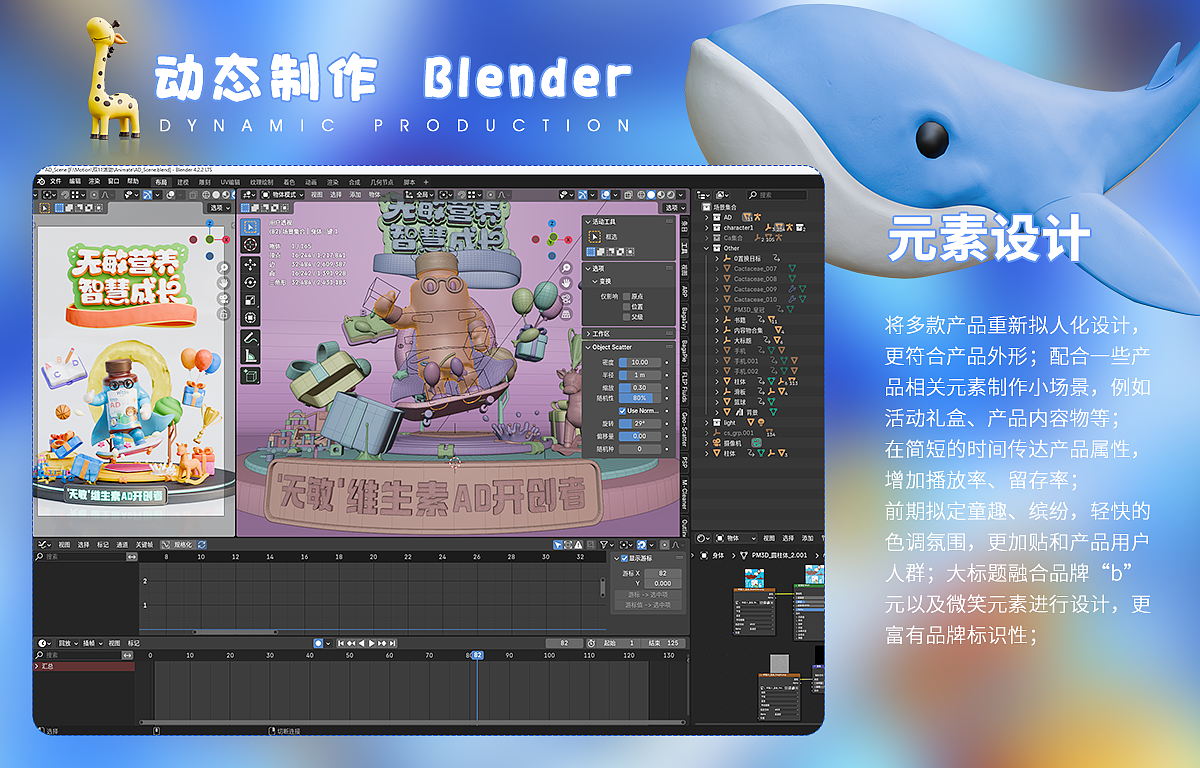Toggle 父级 checkbox under 仅影响

coord(627,317)
